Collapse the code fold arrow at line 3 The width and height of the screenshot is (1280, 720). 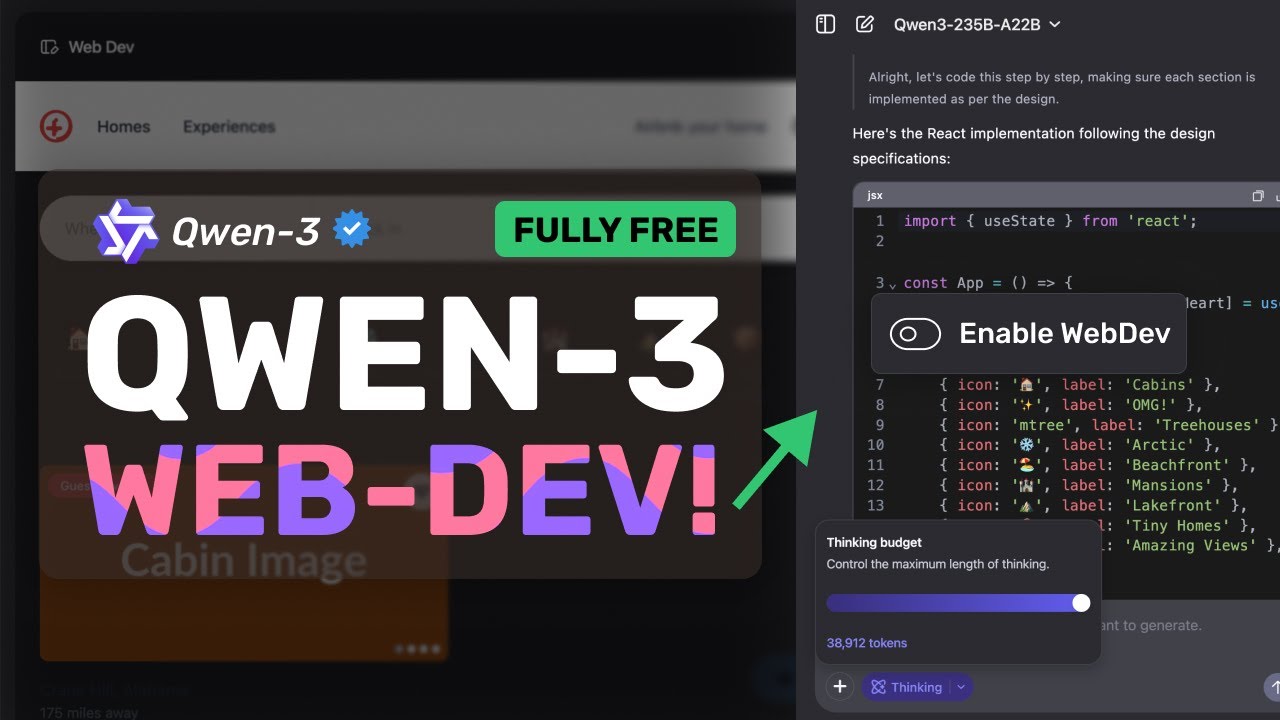pos(892,285)
